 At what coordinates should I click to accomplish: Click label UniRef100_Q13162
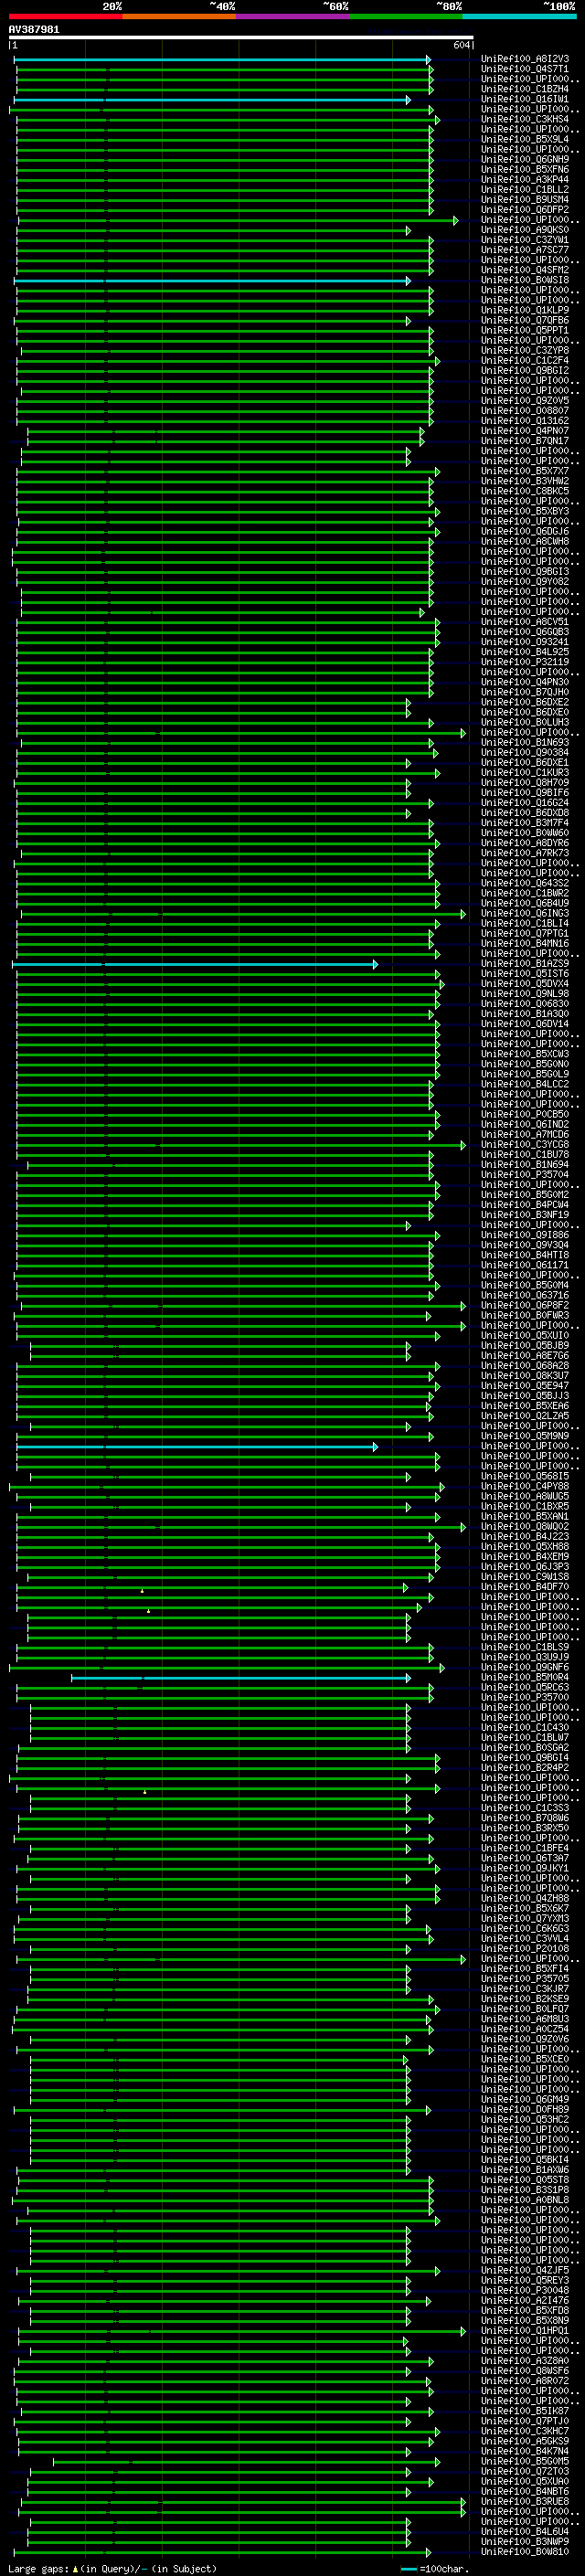(x=525, y=421)
